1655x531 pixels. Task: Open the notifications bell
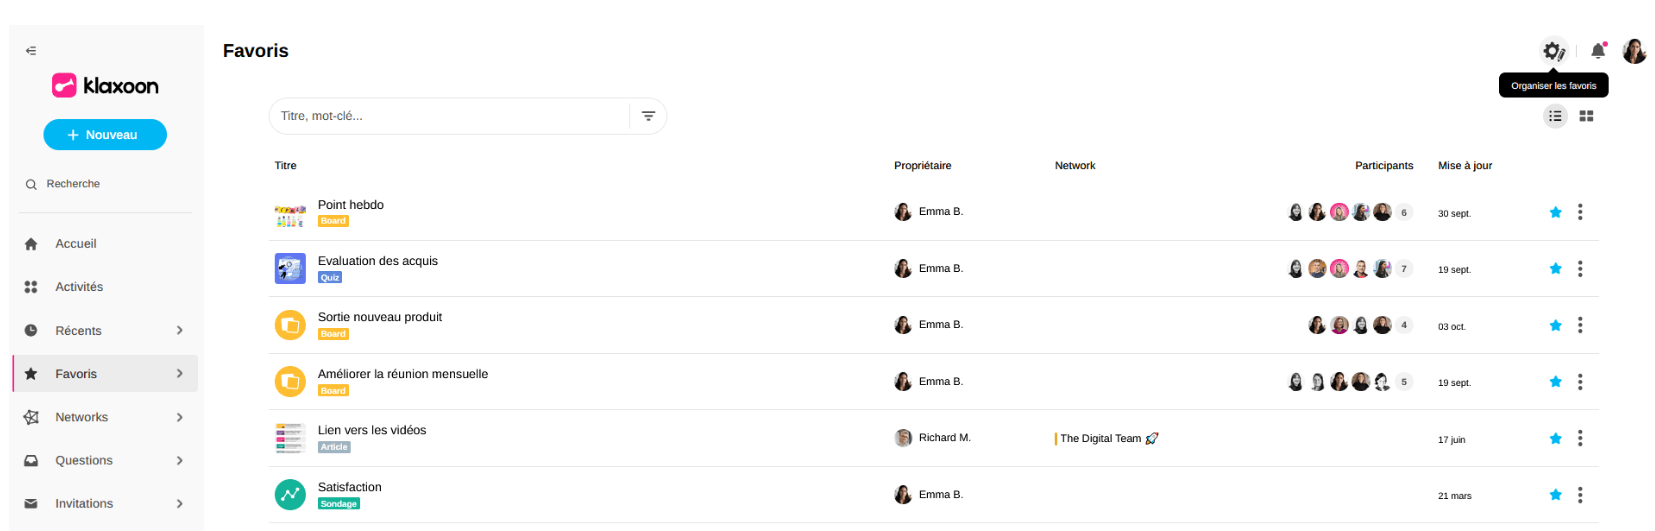(x=1598, y=51)
